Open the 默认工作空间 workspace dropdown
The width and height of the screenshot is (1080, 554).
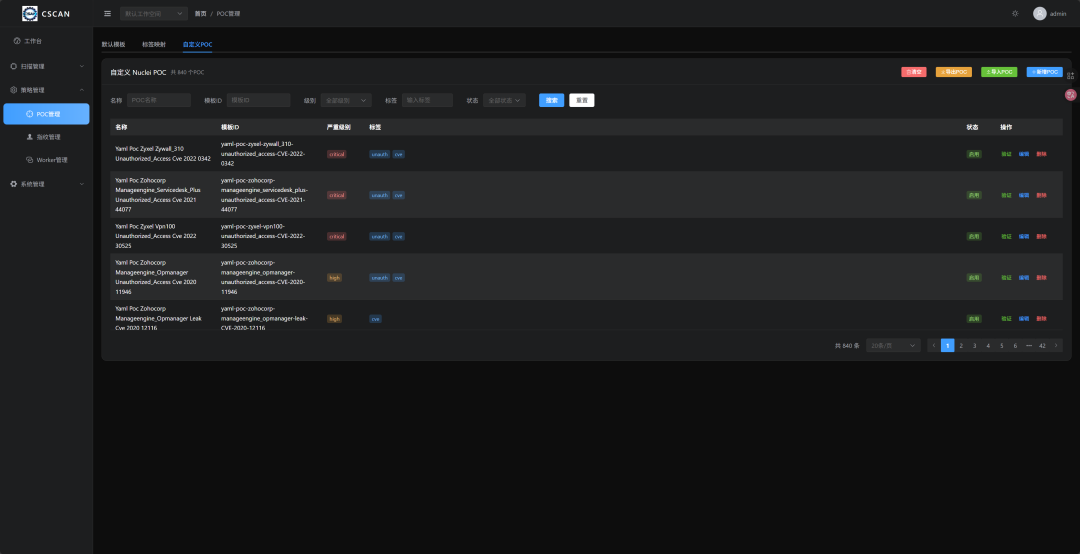pos(154,13)
